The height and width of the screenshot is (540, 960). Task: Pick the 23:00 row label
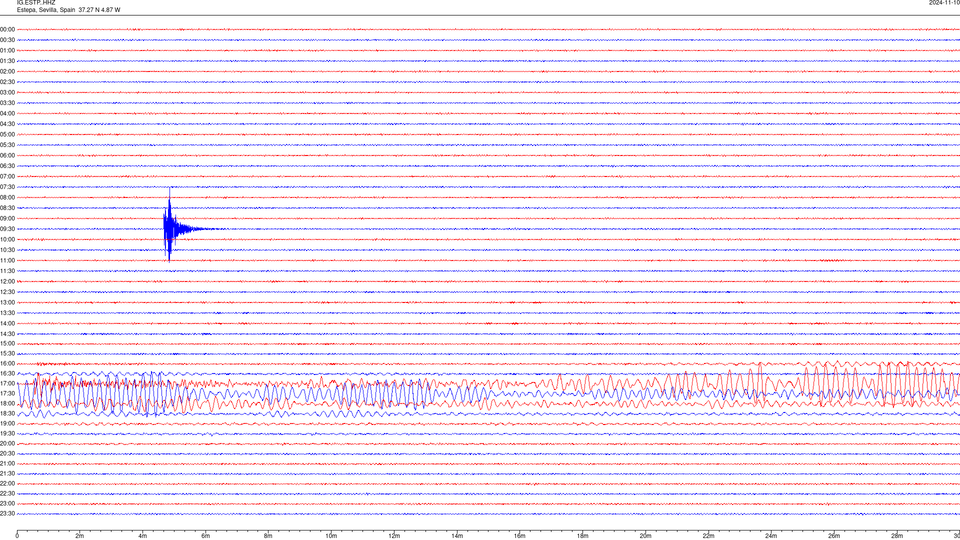click(7, 504)
